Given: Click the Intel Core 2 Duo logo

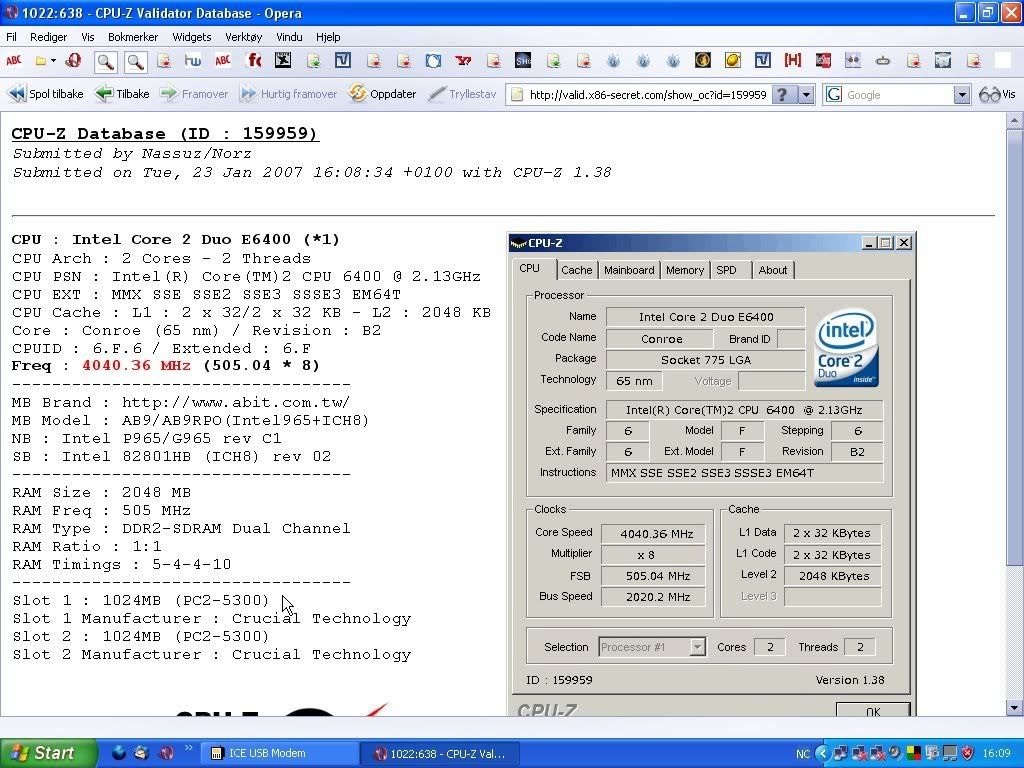Looking at the screenshot, I should (846, 347).
